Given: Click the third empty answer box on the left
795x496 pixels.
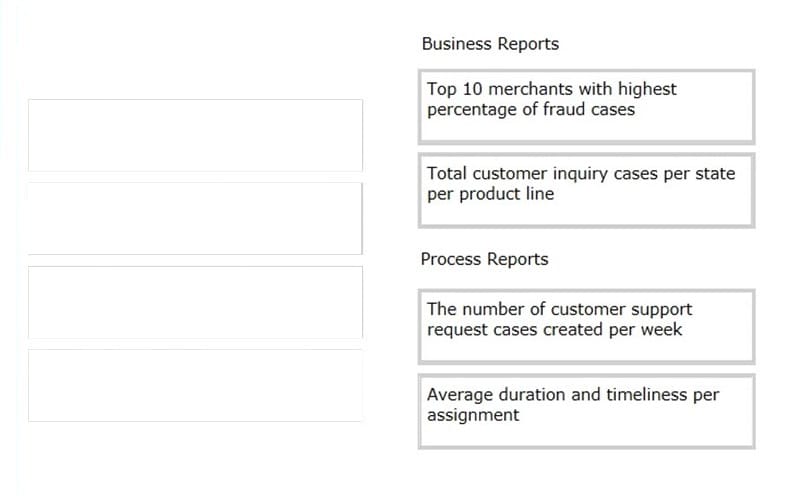Looking at the screenshot, I should pos(195,302).
